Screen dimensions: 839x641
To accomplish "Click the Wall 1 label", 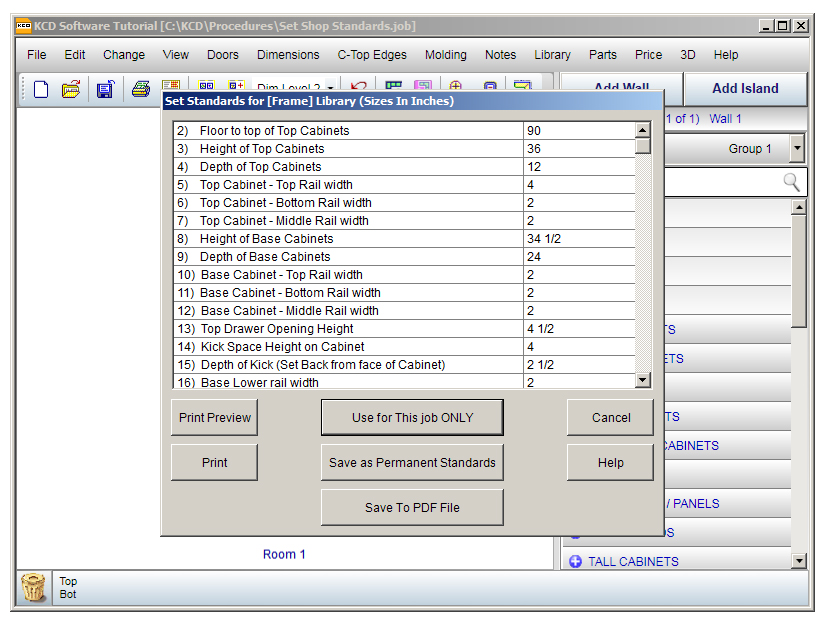I will pos(725,119).
